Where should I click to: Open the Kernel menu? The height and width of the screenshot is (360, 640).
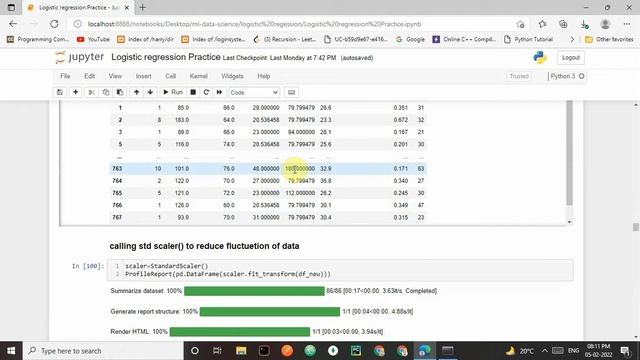click(x=198, y=76)
